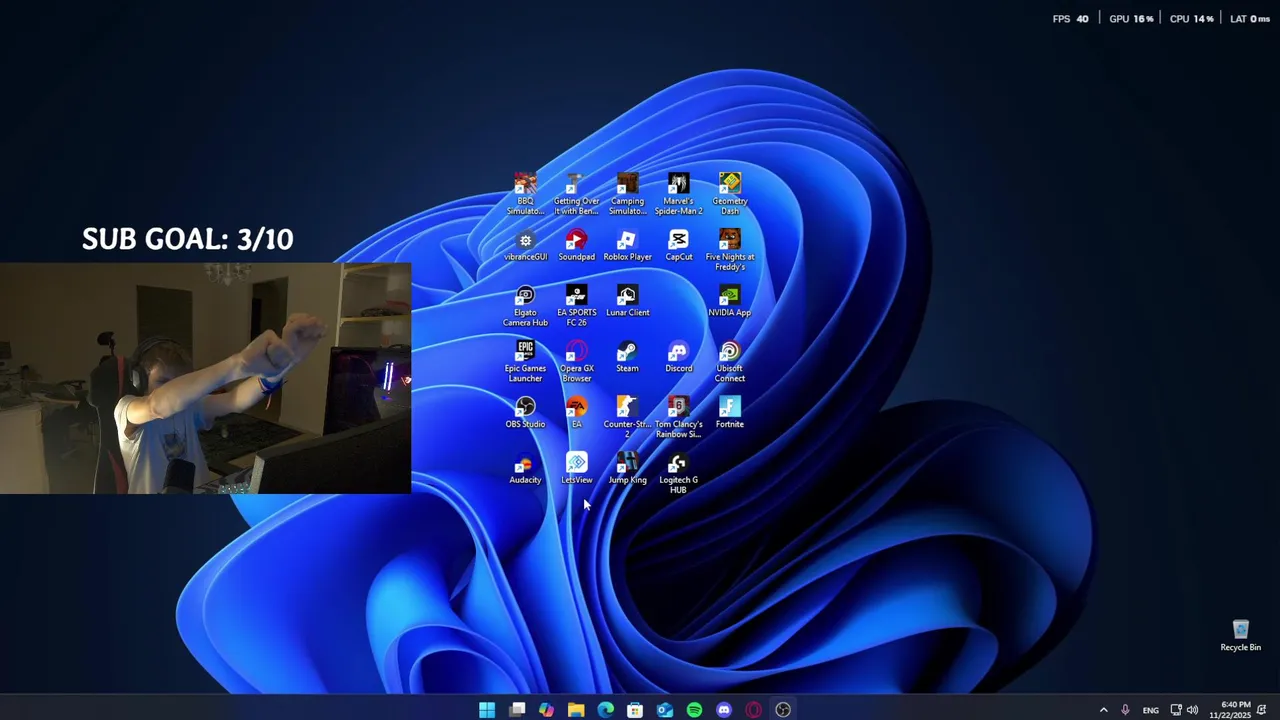Switch to OBS Studio on the taskbar
The image size is (1280, 720).
(783, 710)
